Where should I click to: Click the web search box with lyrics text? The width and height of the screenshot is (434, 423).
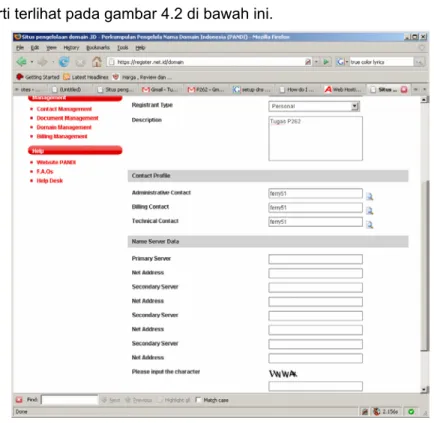(381, 62)
